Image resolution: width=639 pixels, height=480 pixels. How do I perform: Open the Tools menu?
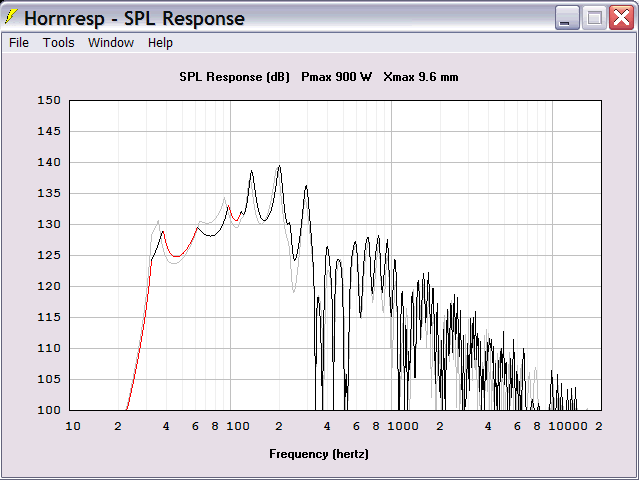point(59,43)
